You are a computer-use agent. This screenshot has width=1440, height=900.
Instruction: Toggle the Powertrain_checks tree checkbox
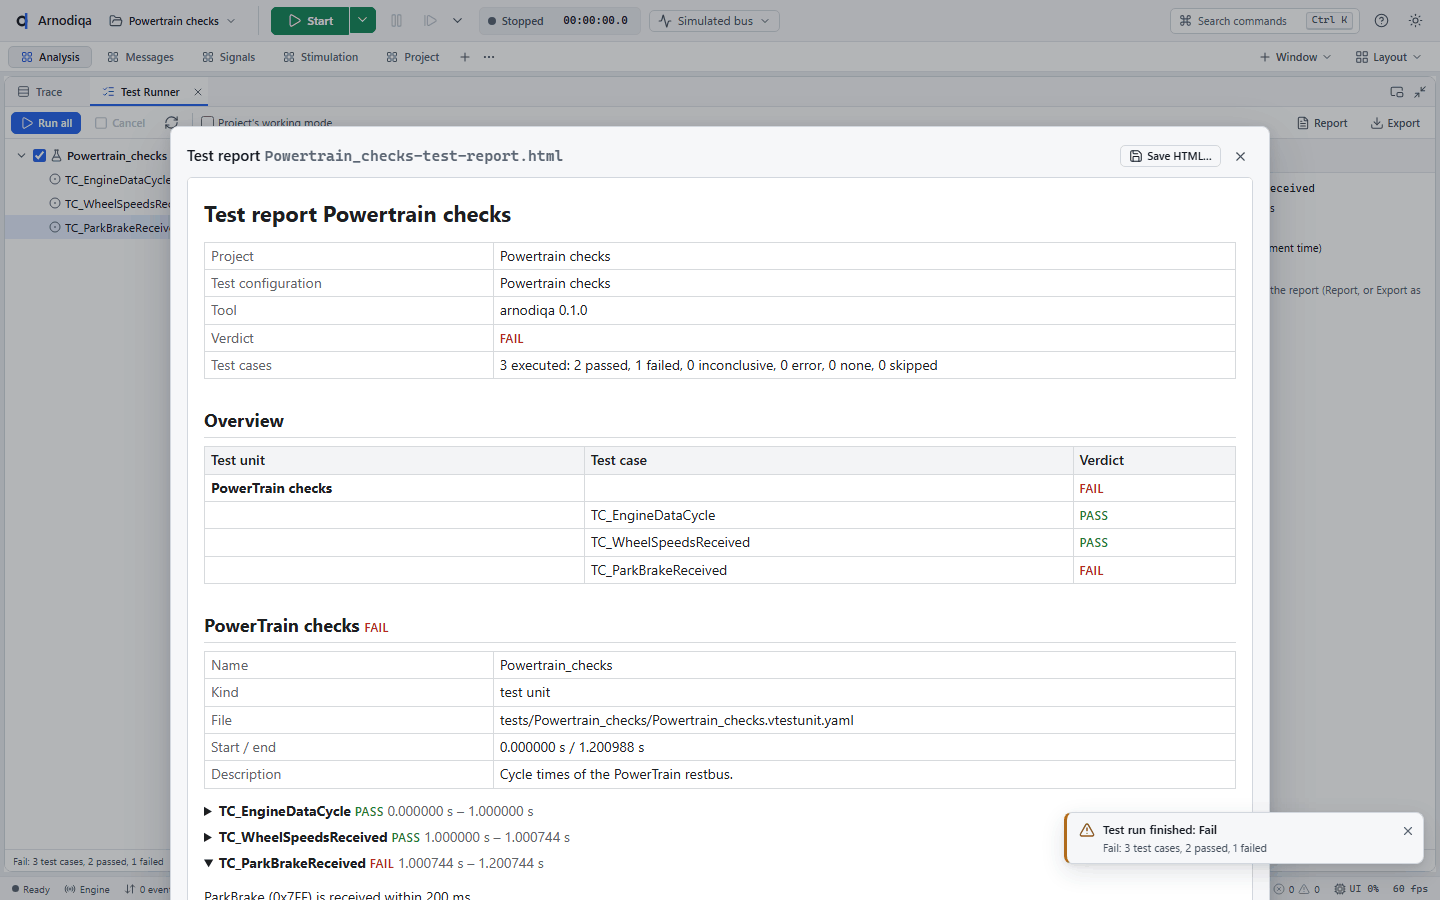pos(40,156)
